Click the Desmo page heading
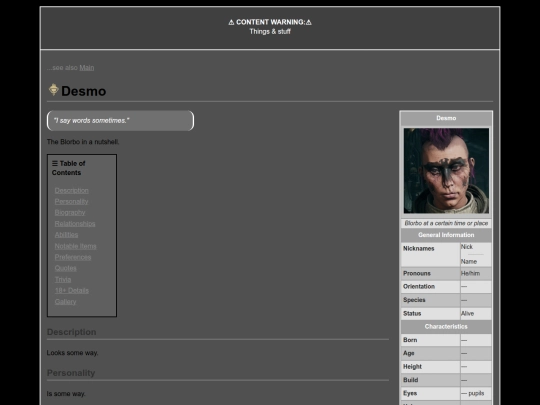The height and width of the screenshot is (405, 540). (84, 91)
